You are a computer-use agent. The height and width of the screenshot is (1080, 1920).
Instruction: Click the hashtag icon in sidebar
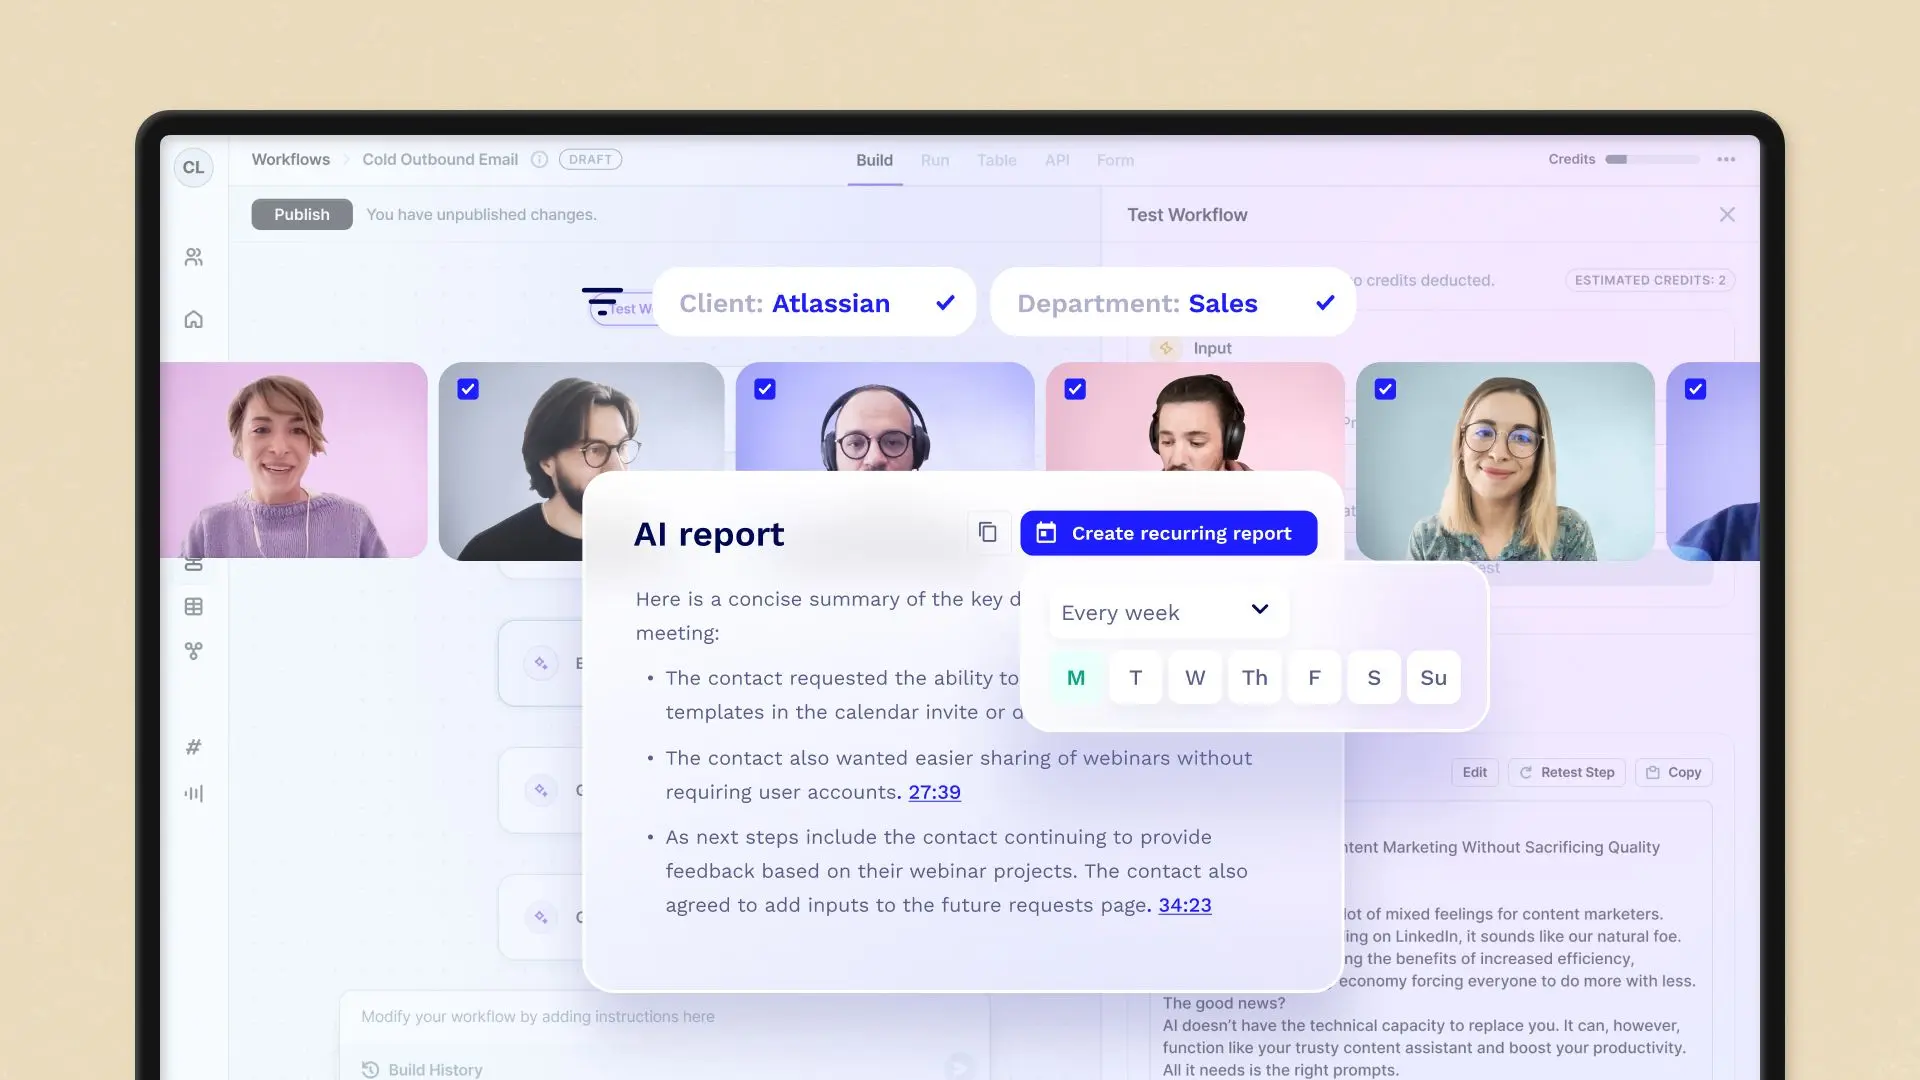194,747
